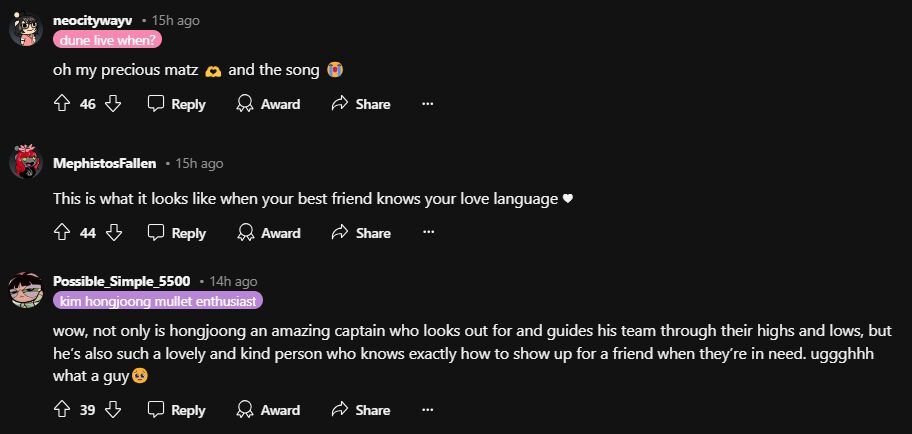The width and height of the screenshot is (912, 434).
Task: Upvote MephistosFallen's comment
Action: 62,233
